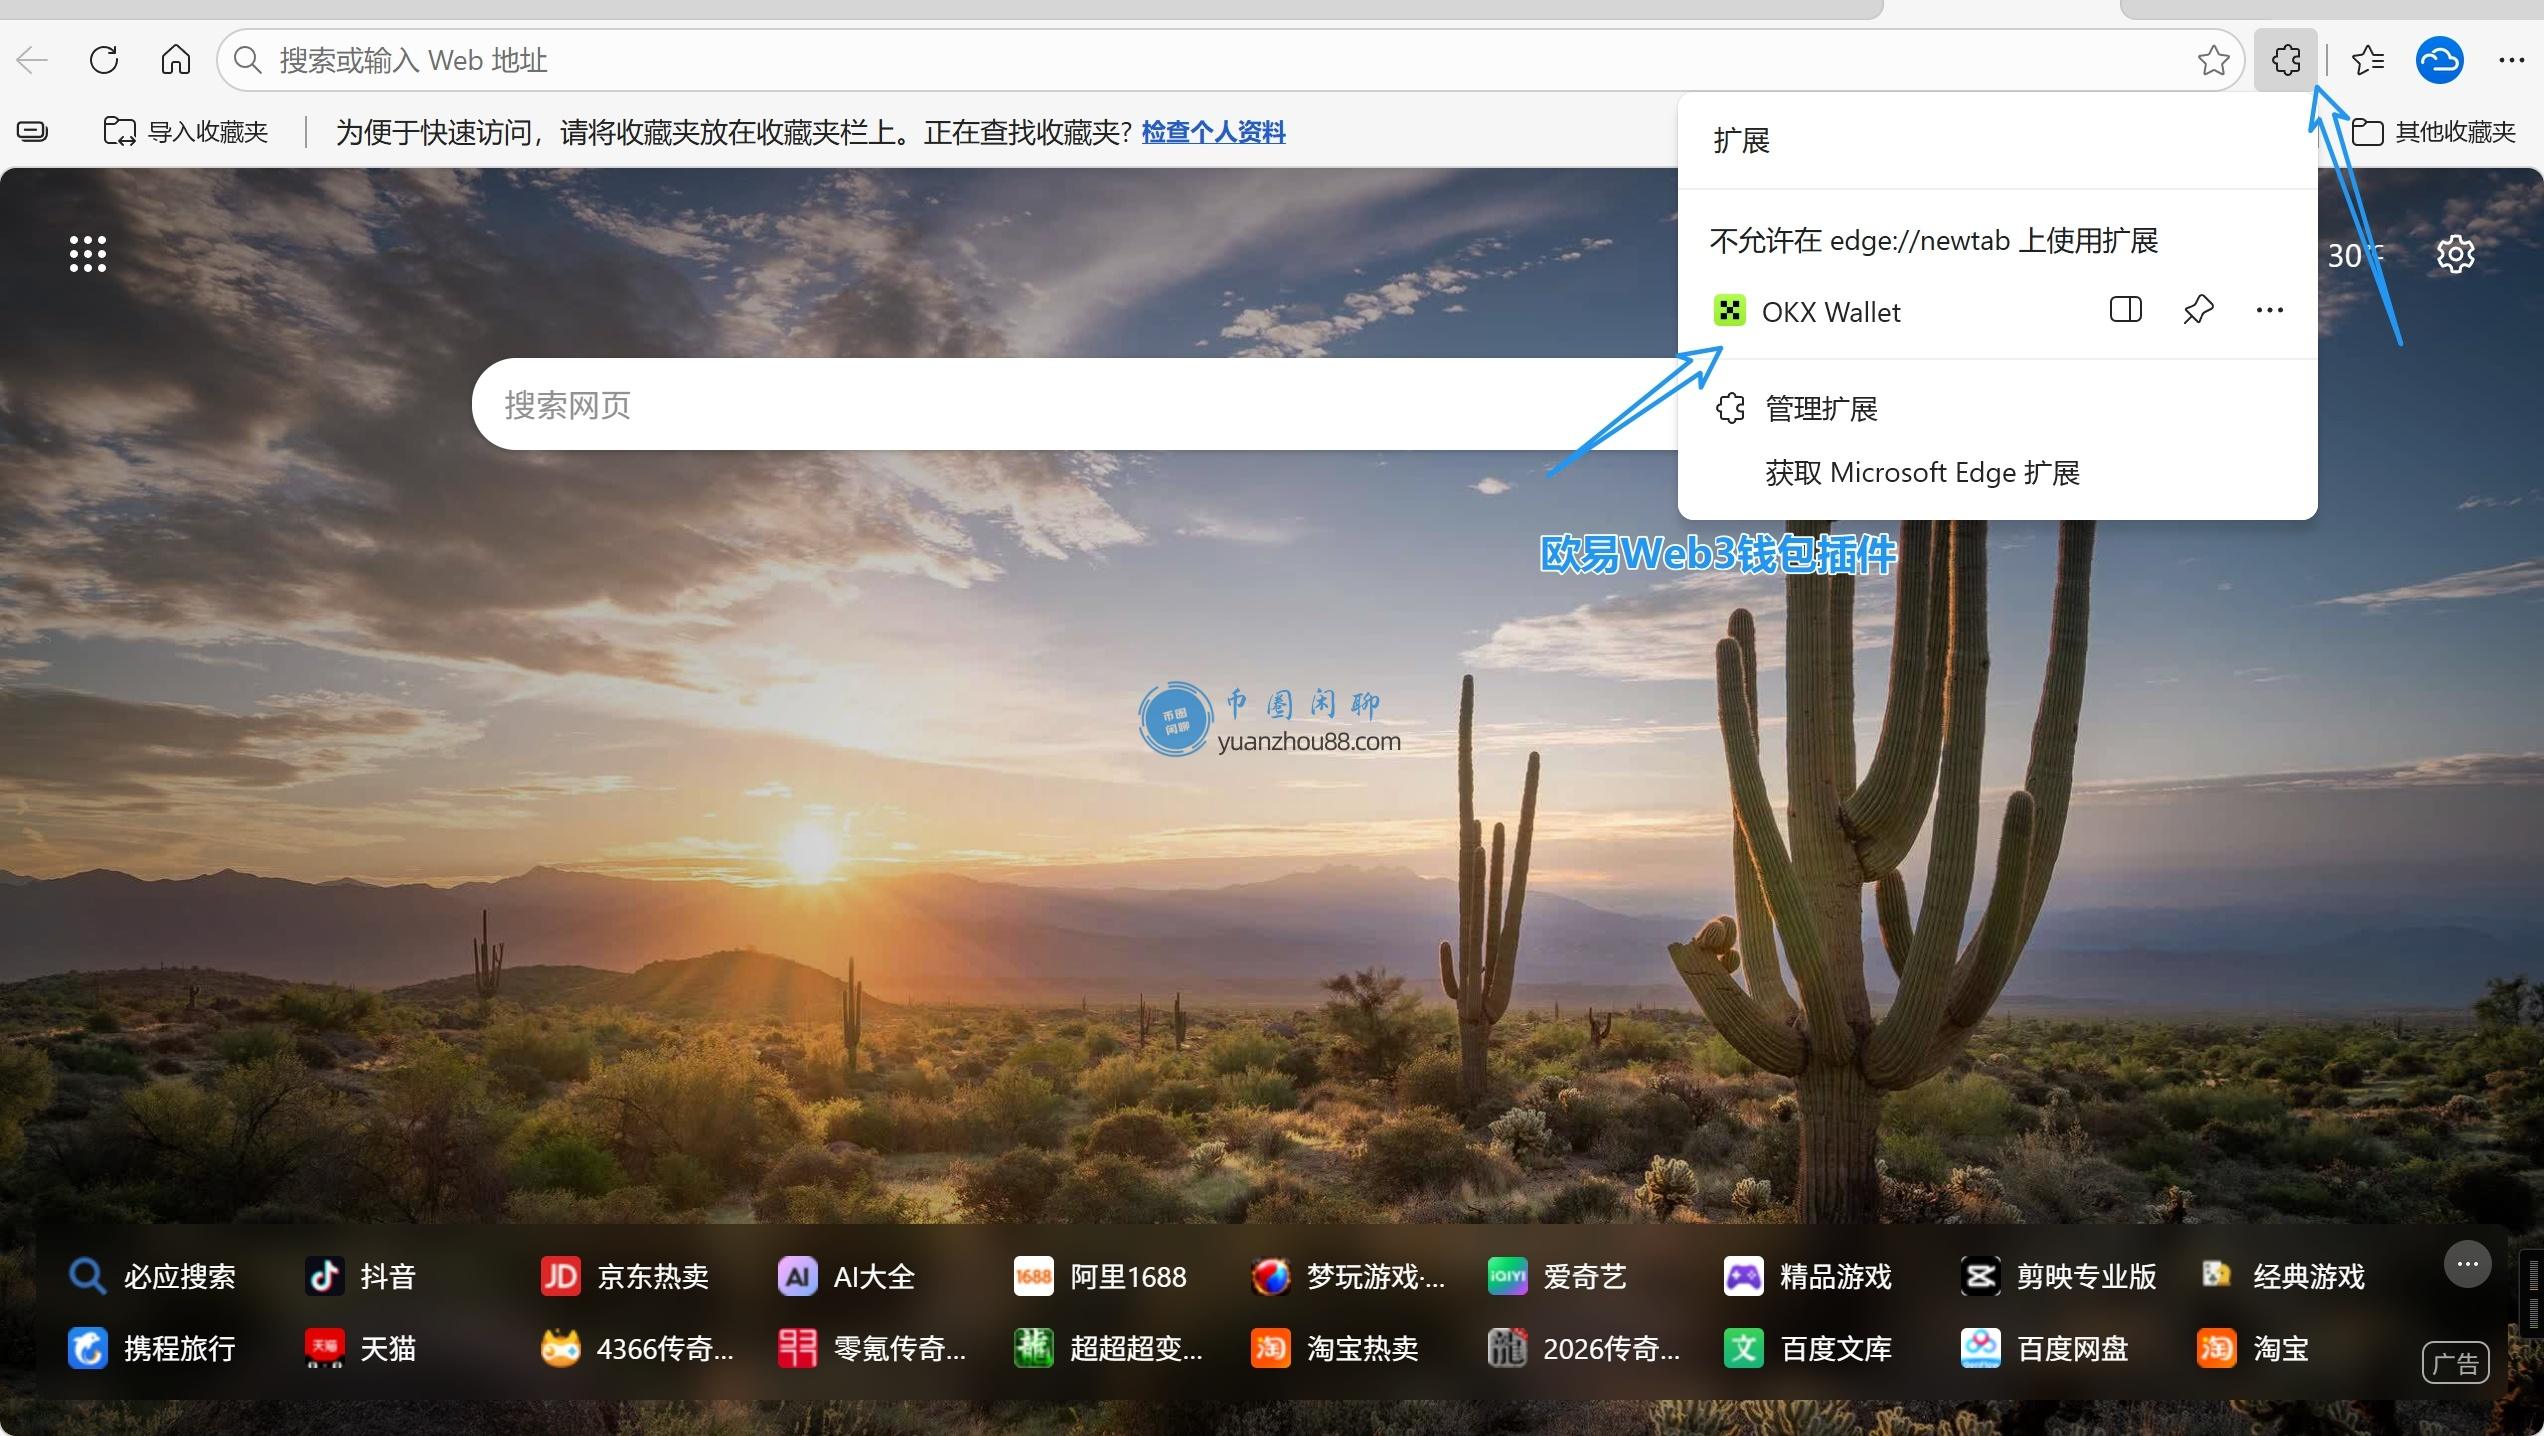Open OKX Wallet more actions menu
Image resolution: width=2544 pixels, height=1436 pixels.
coord(2269,310)
